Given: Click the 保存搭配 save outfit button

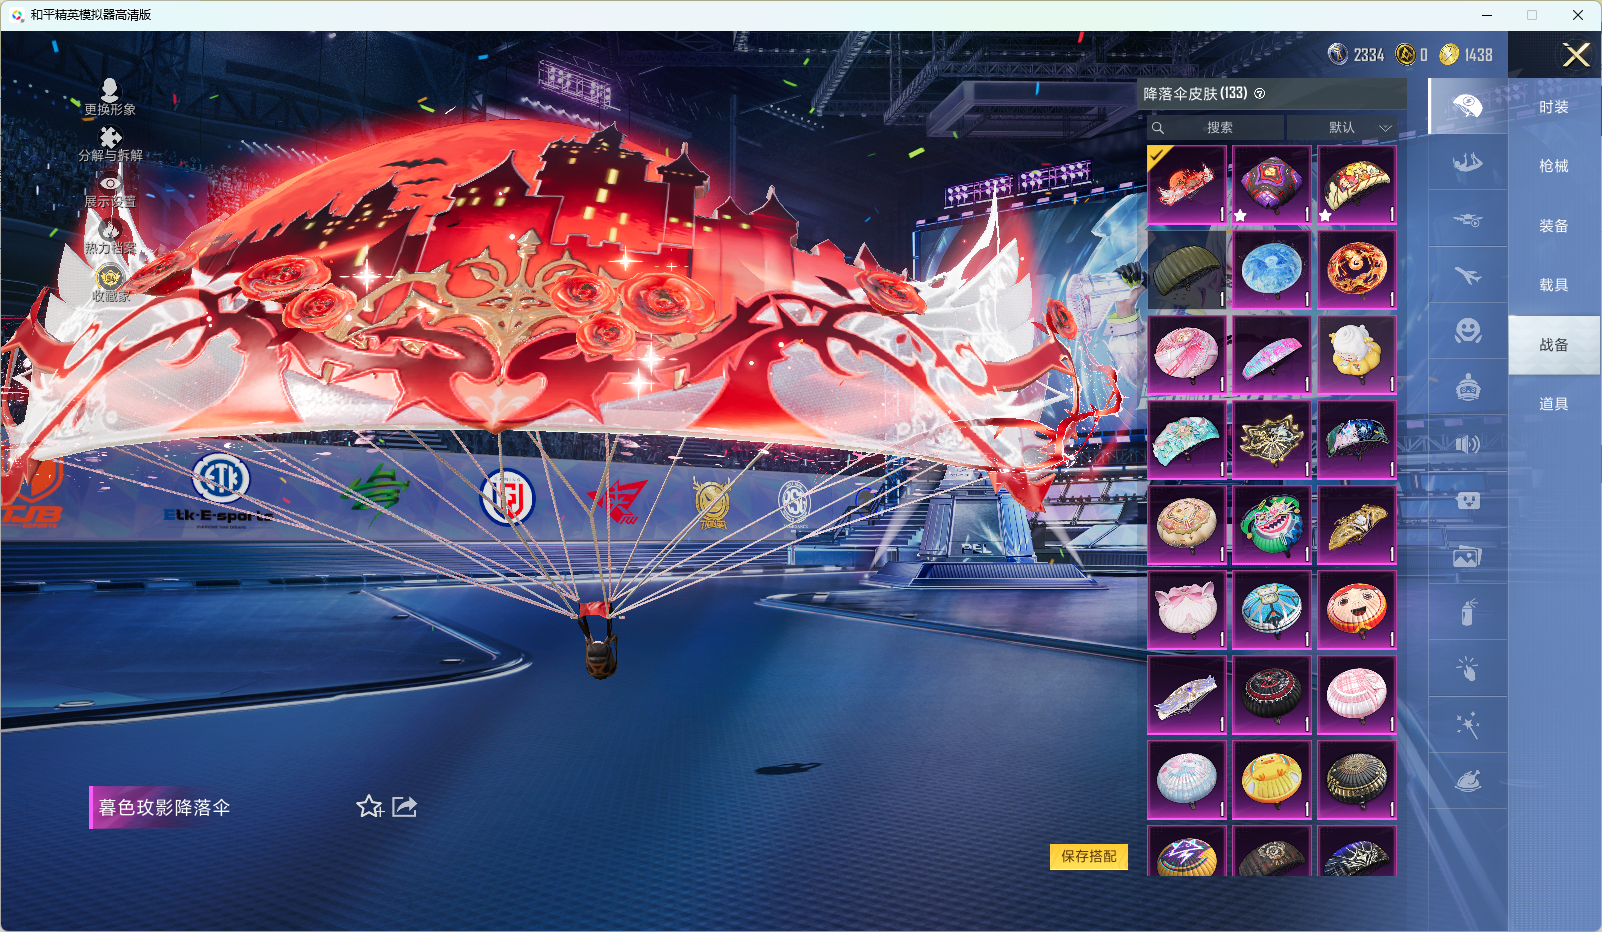Looking at the screenshot, I should tap(1089, 856).
